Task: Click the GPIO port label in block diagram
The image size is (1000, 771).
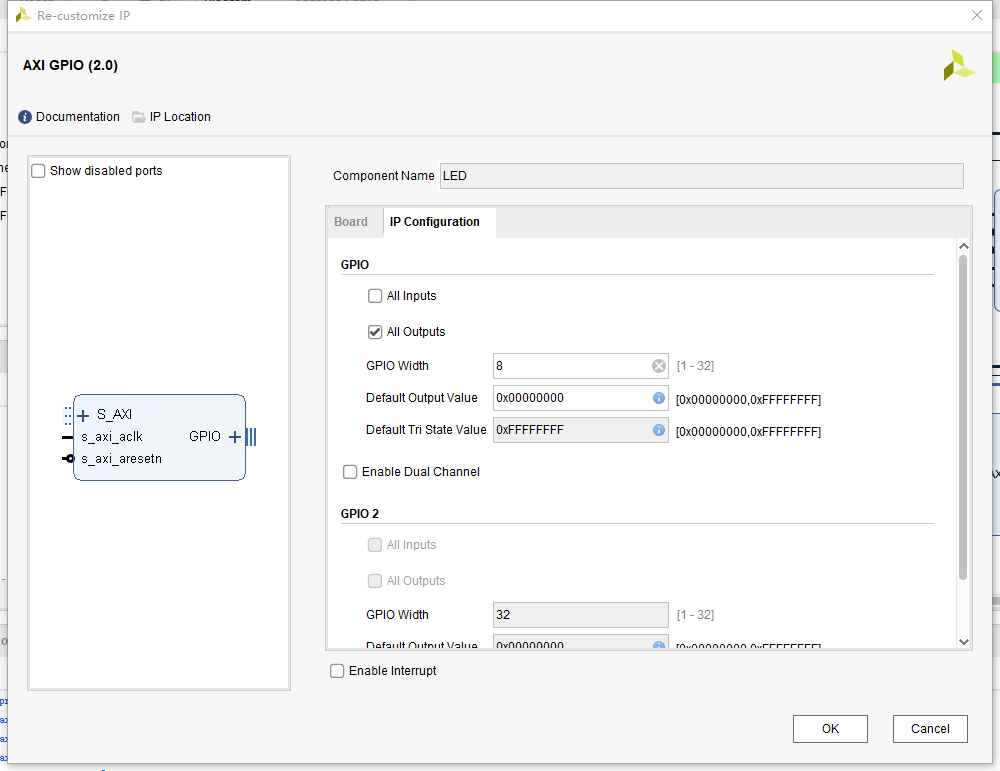Action: tap(205, 436)
